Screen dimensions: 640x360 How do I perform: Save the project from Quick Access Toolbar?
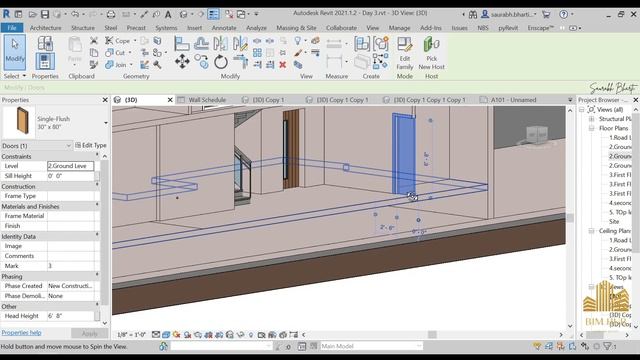click(45, 14)
